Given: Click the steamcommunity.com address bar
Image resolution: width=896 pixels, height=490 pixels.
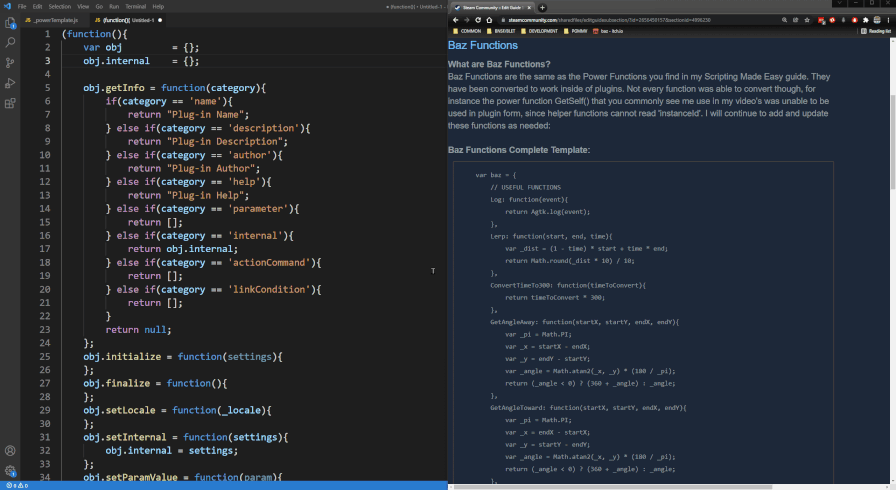Looking at the screenshot, I should pyautogui.click(x=640, y=20).
